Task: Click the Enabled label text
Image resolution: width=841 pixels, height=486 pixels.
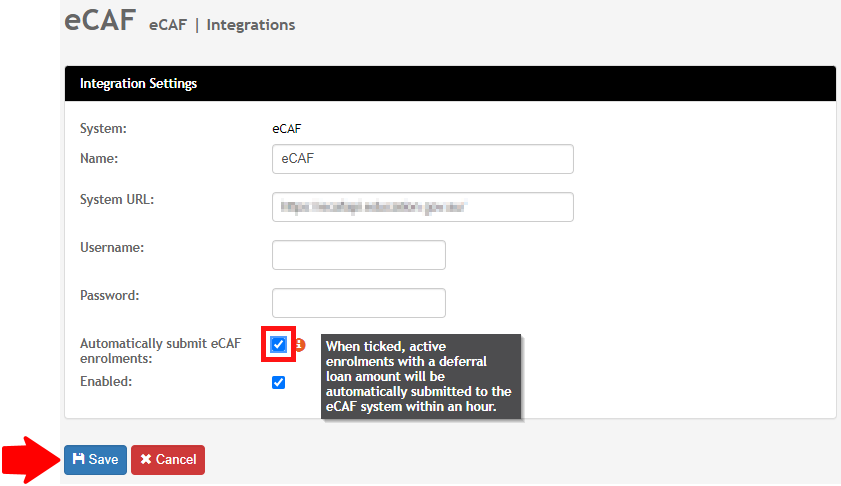Action: click(106, 382)
